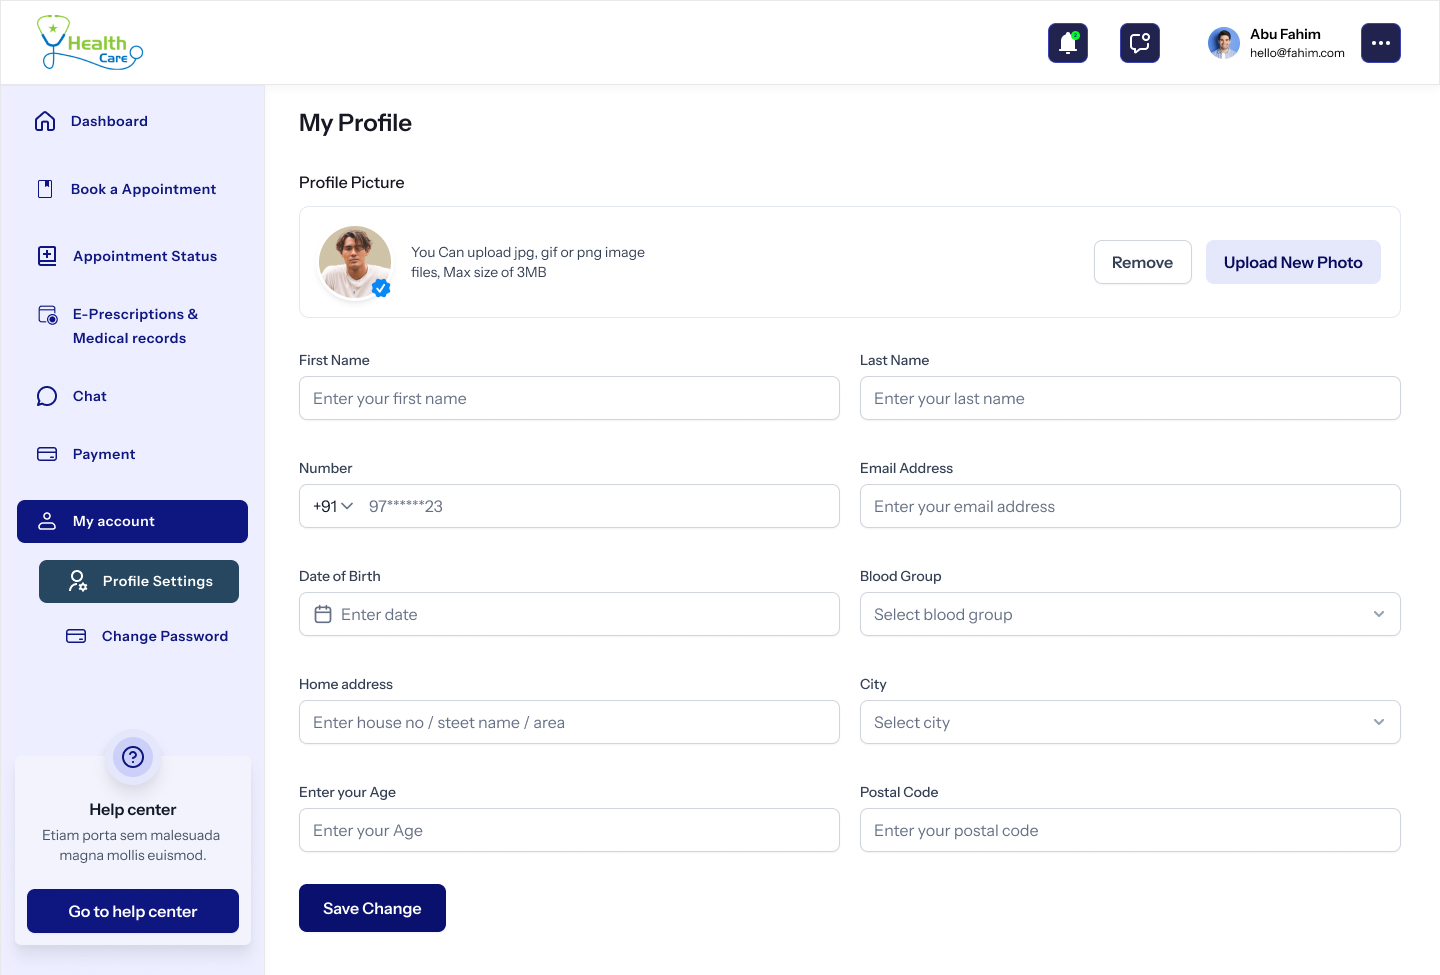
Task: Click the Enter date field
Action: [569, 614]
